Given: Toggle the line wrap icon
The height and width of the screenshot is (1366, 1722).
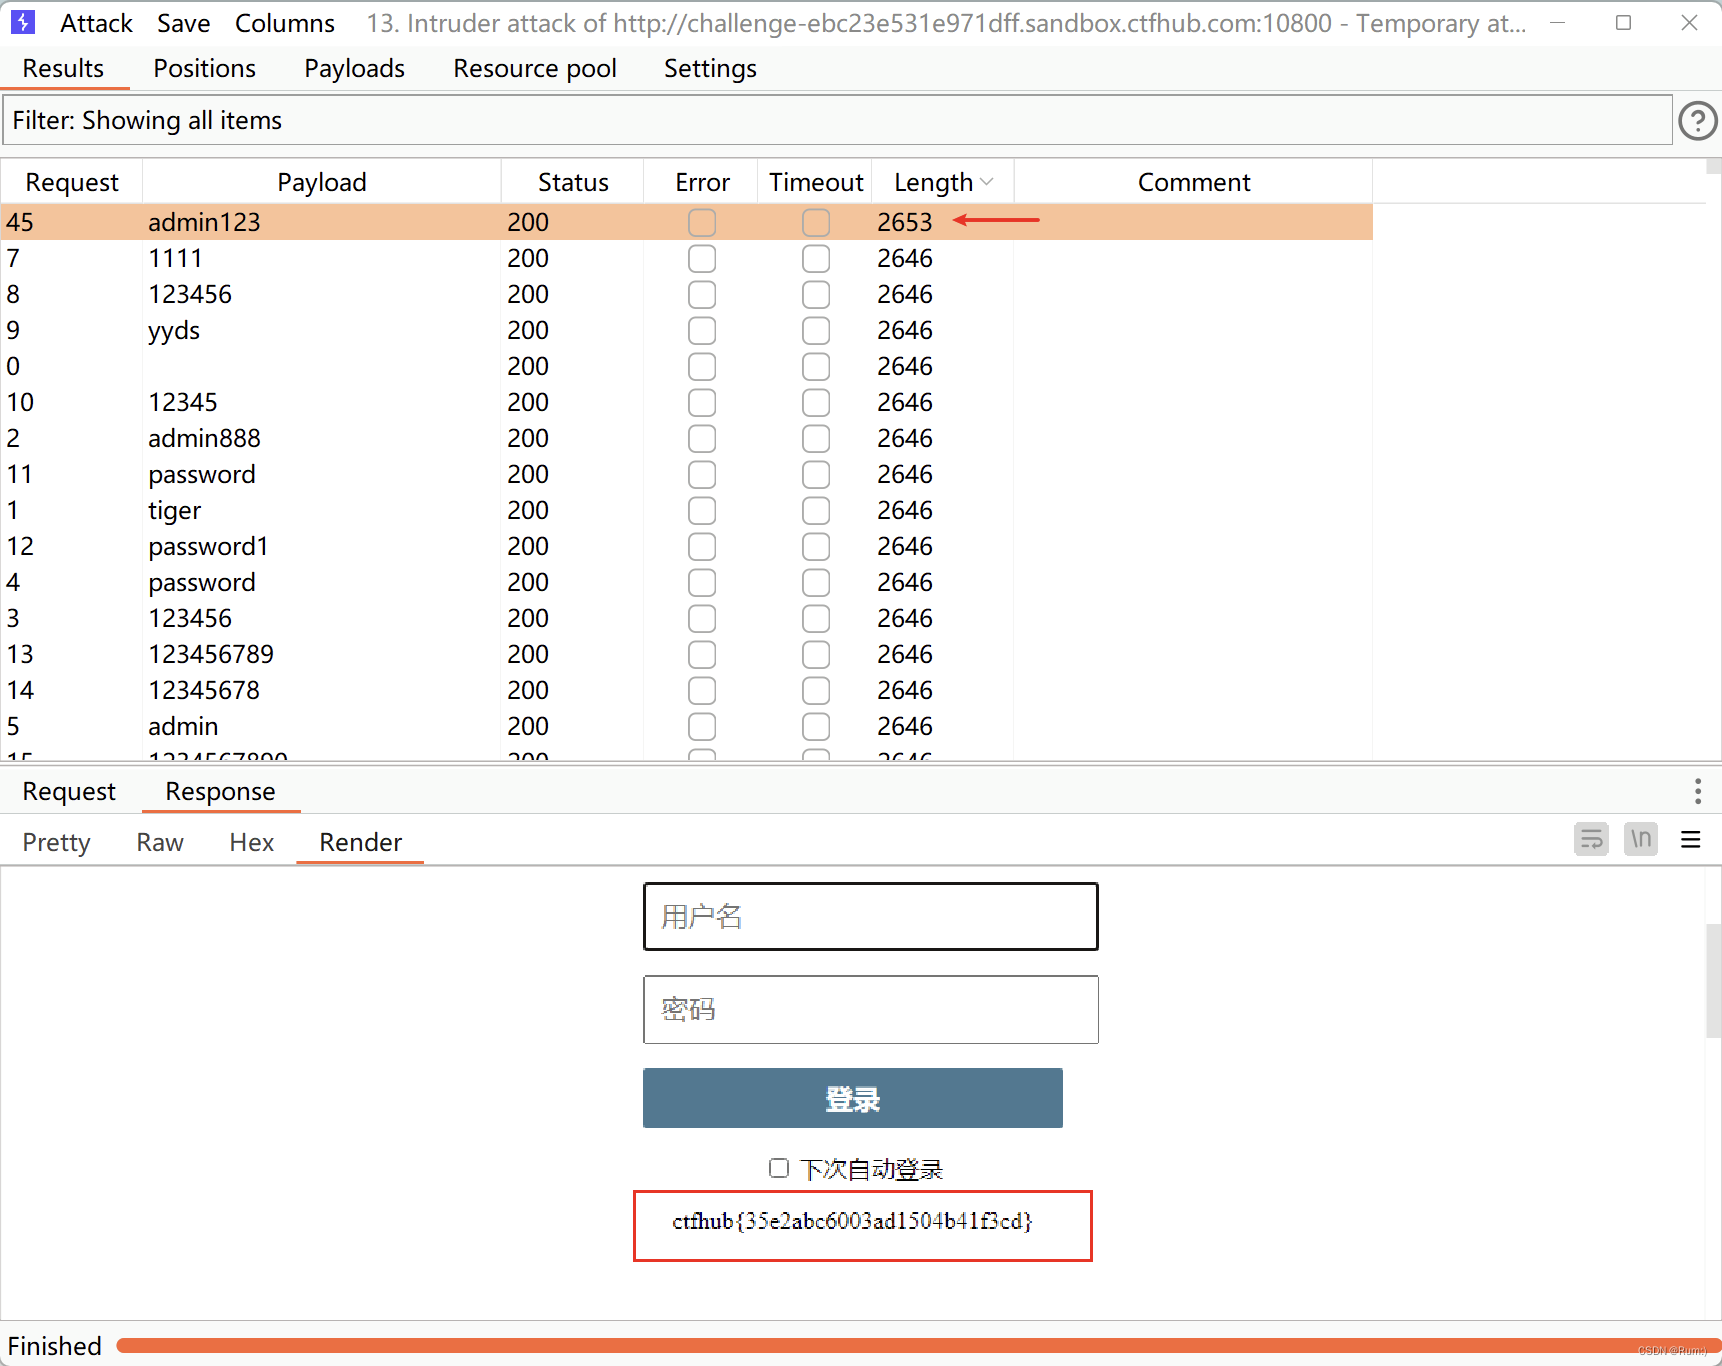Looking at the screenshot, I should click(x=1591, y=839).
